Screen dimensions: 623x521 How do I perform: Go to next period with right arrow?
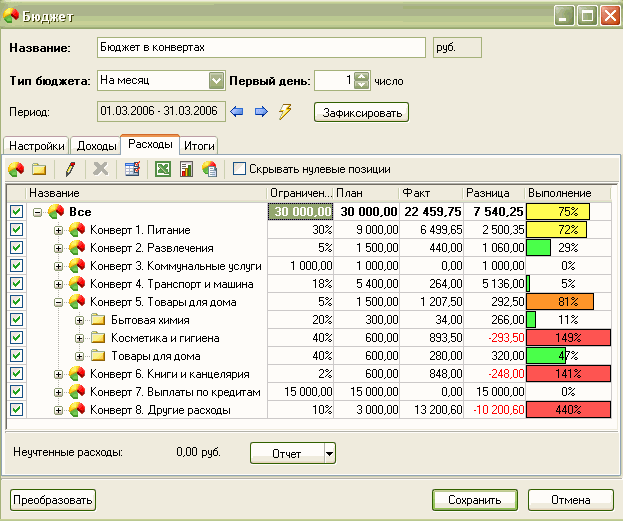click(x=261, y=111)
